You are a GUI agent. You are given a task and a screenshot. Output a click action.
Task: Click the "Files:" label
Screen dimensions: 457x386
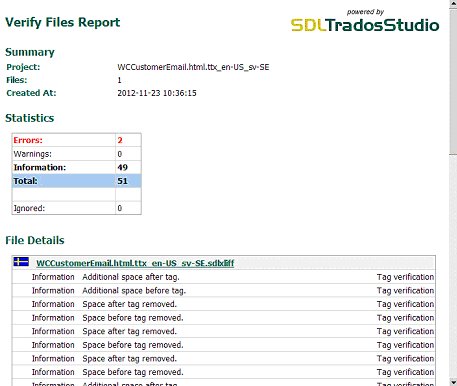point(17,80)
